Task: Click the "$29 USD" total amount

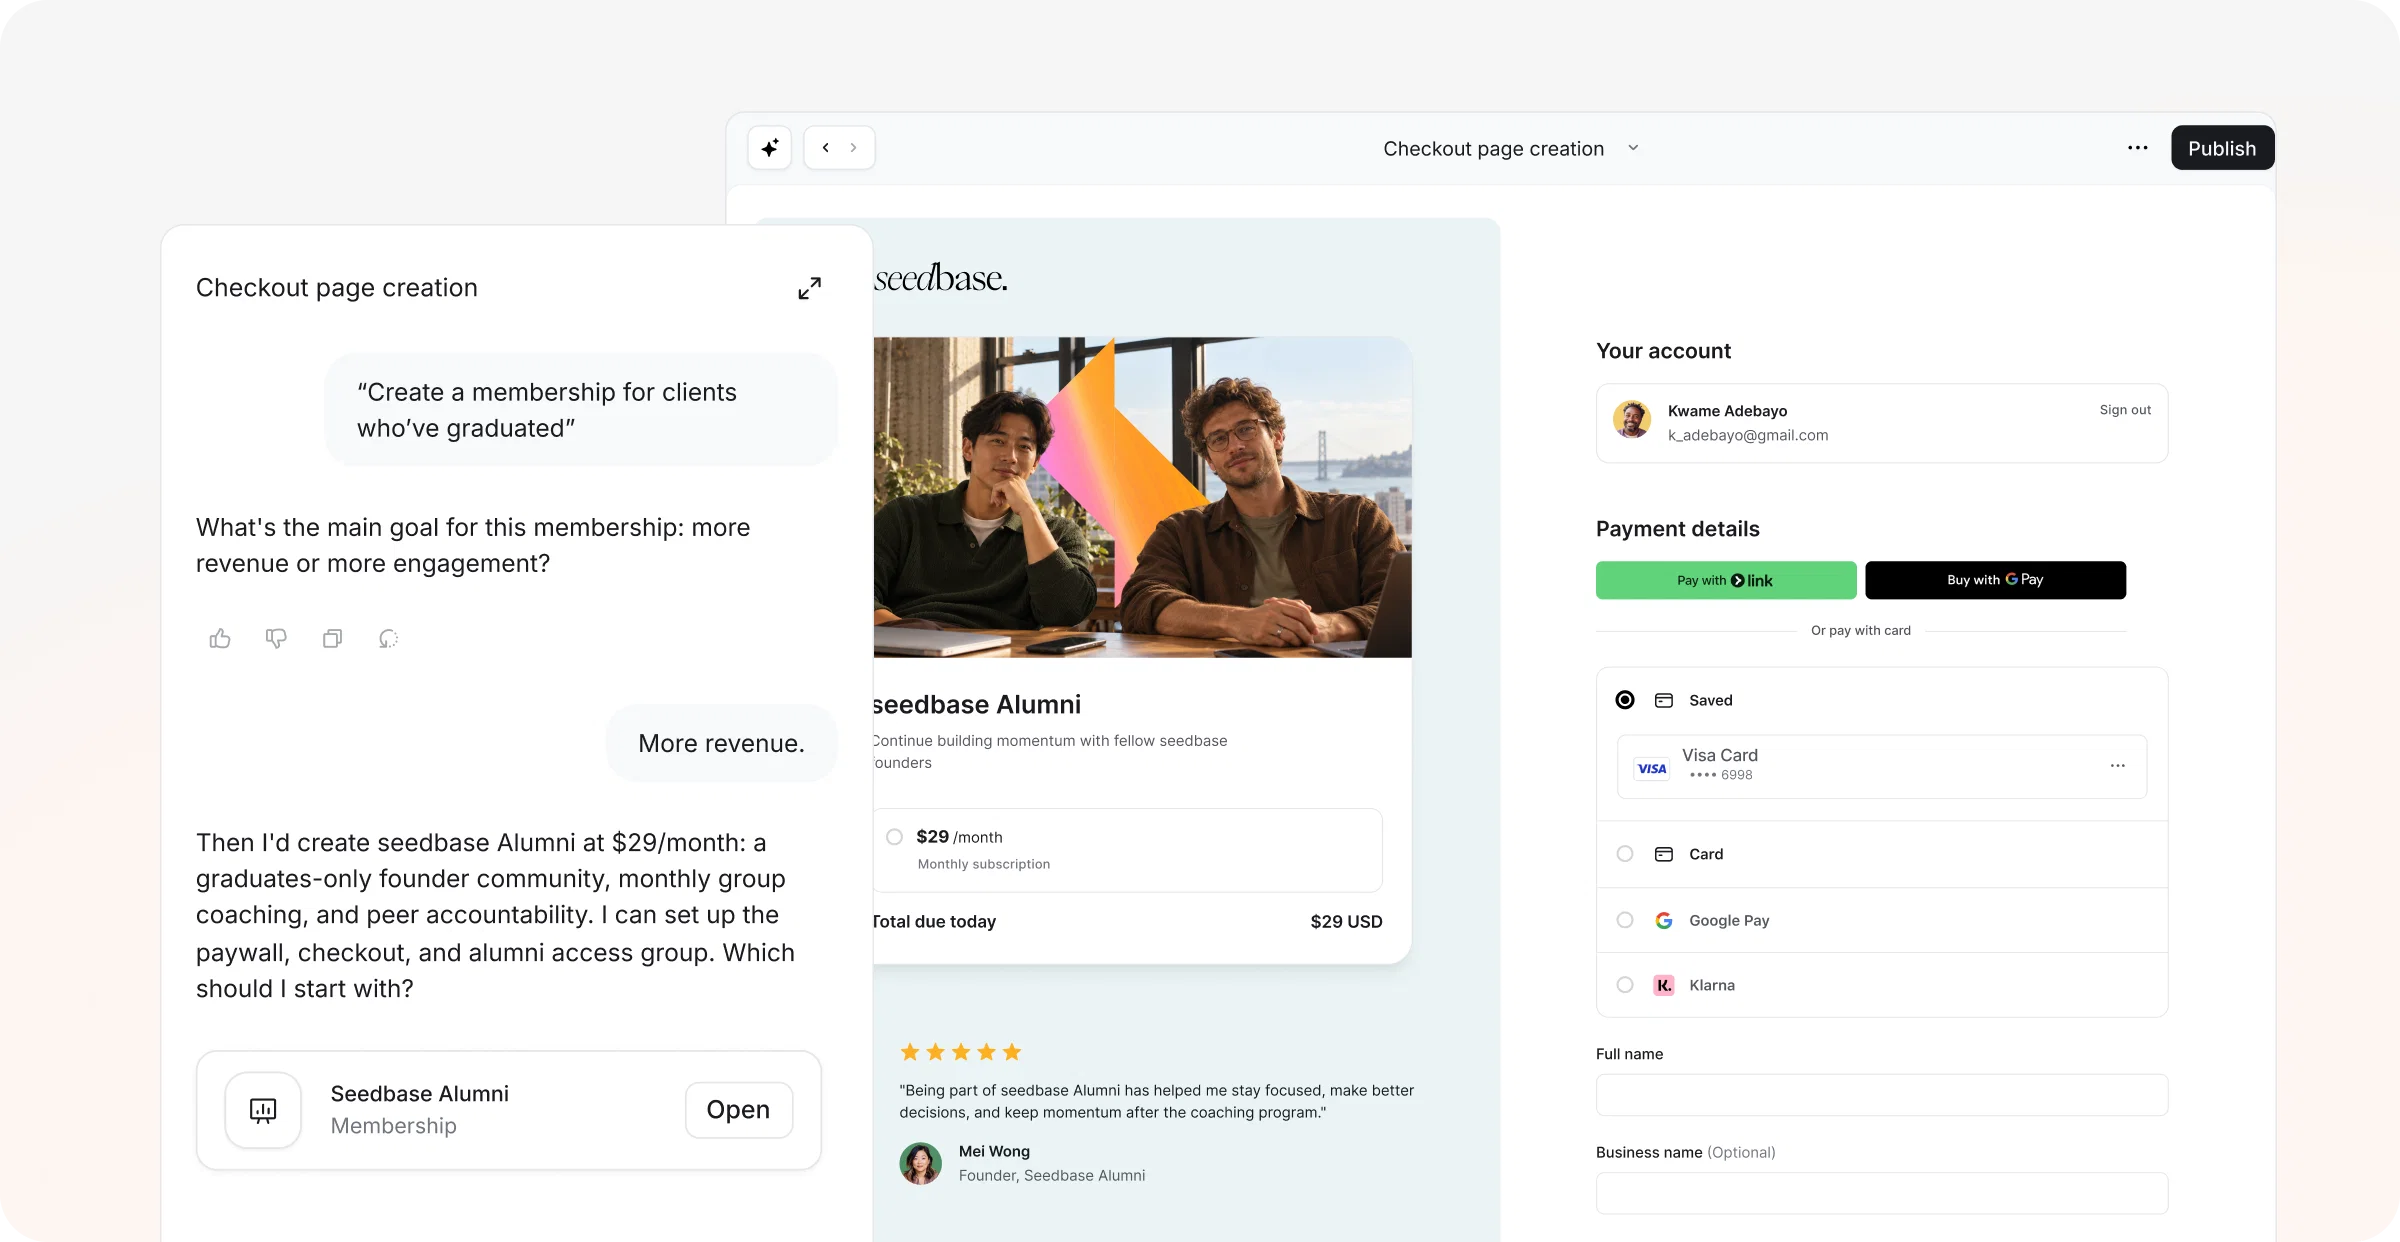Action: 1346,922
